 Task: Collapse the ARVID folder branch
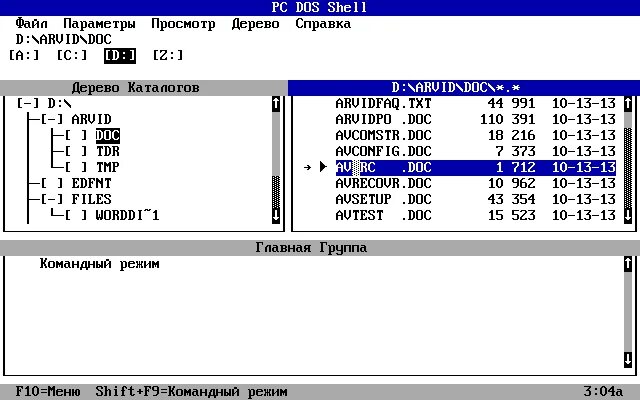point(52,119)
